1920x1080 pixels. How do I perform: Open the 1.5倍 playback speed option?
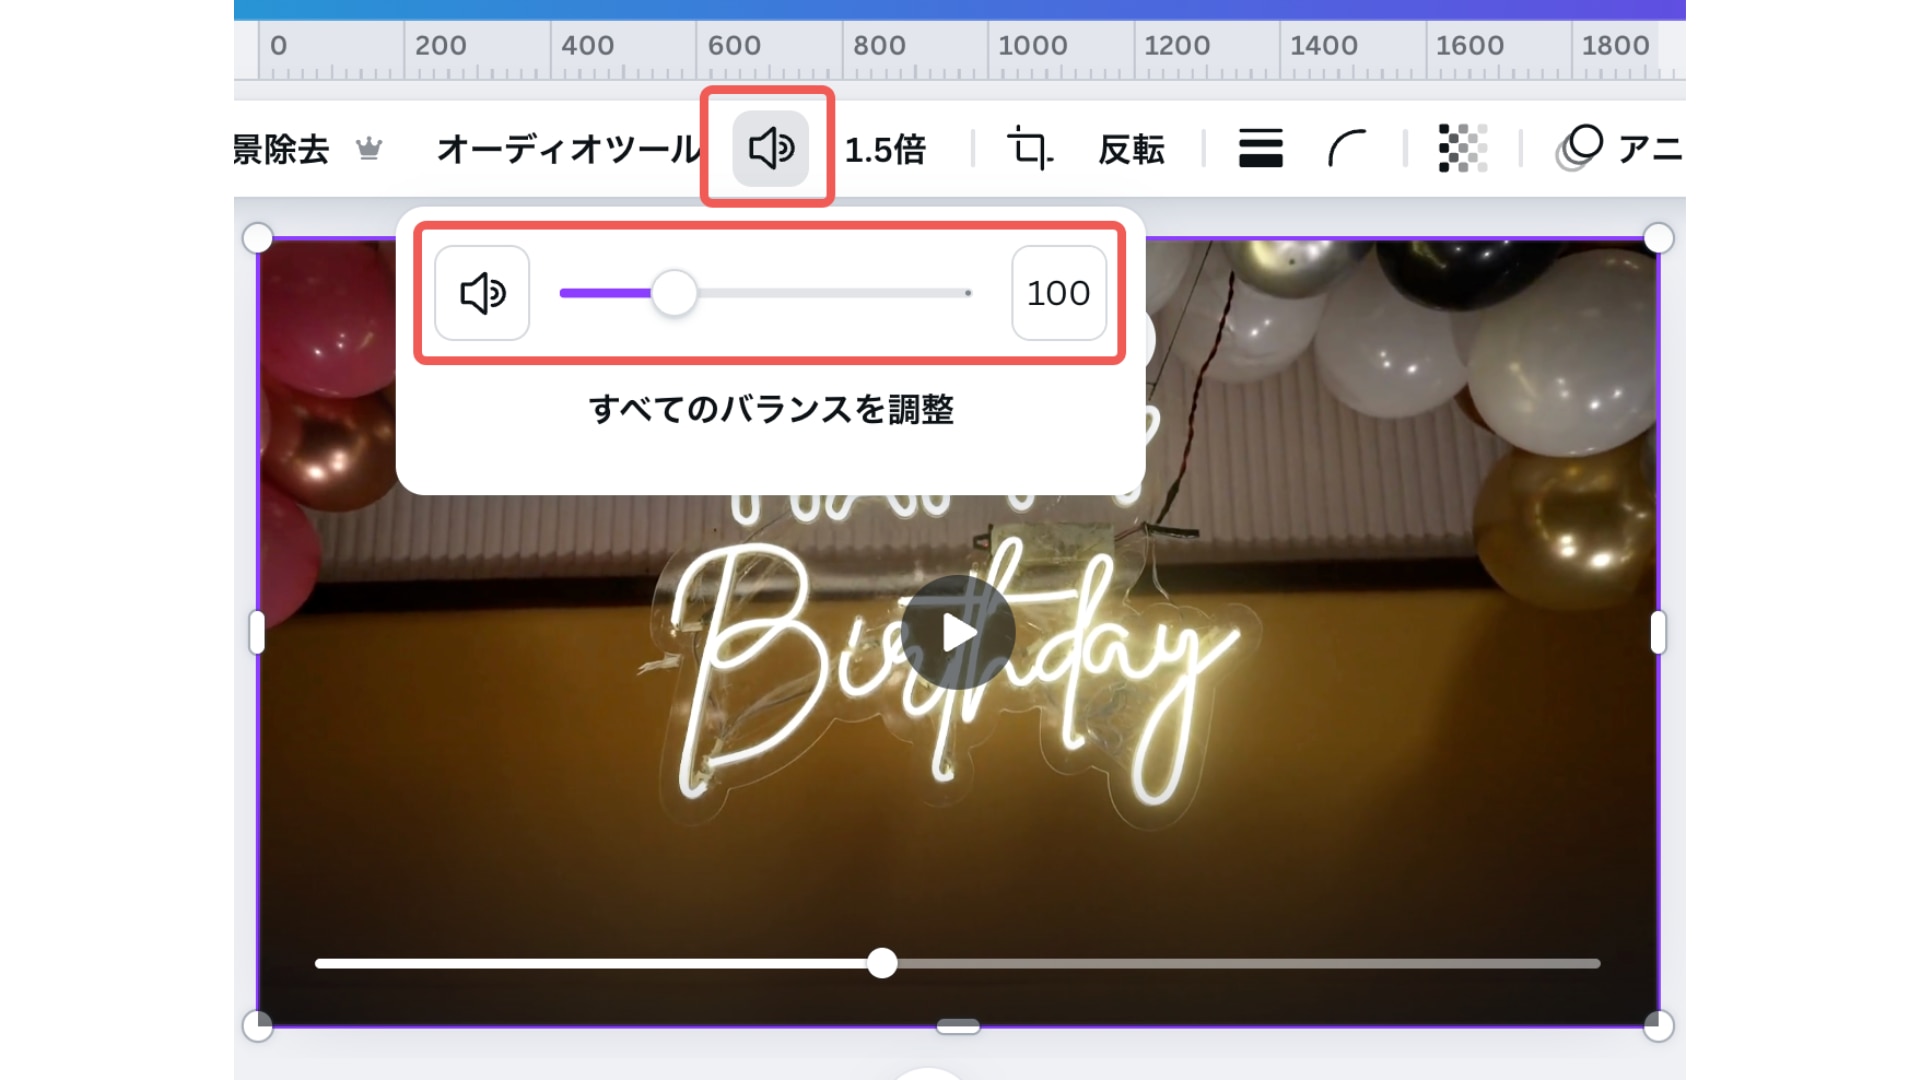coord(885,149)
